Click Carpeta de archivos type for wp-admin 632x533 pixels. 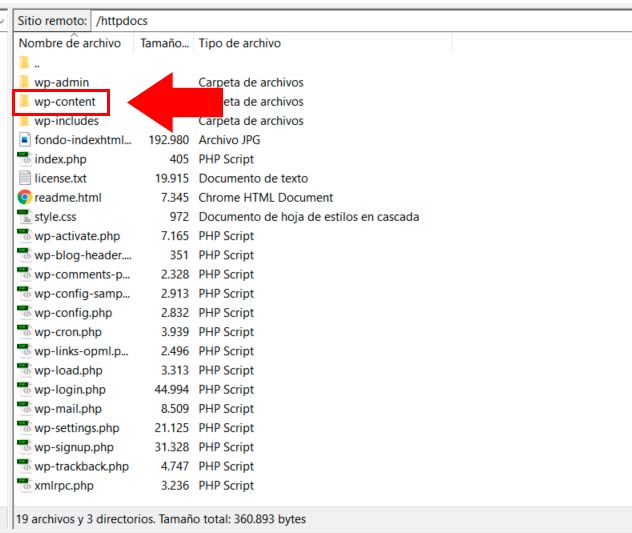tap(251, 82)
